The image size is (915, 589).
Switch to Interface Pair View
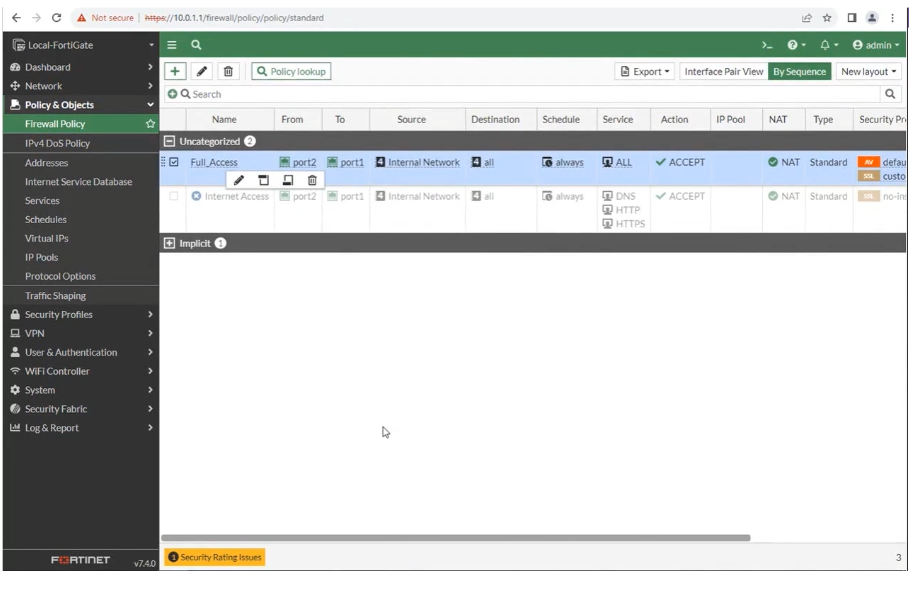click(724, 71)
